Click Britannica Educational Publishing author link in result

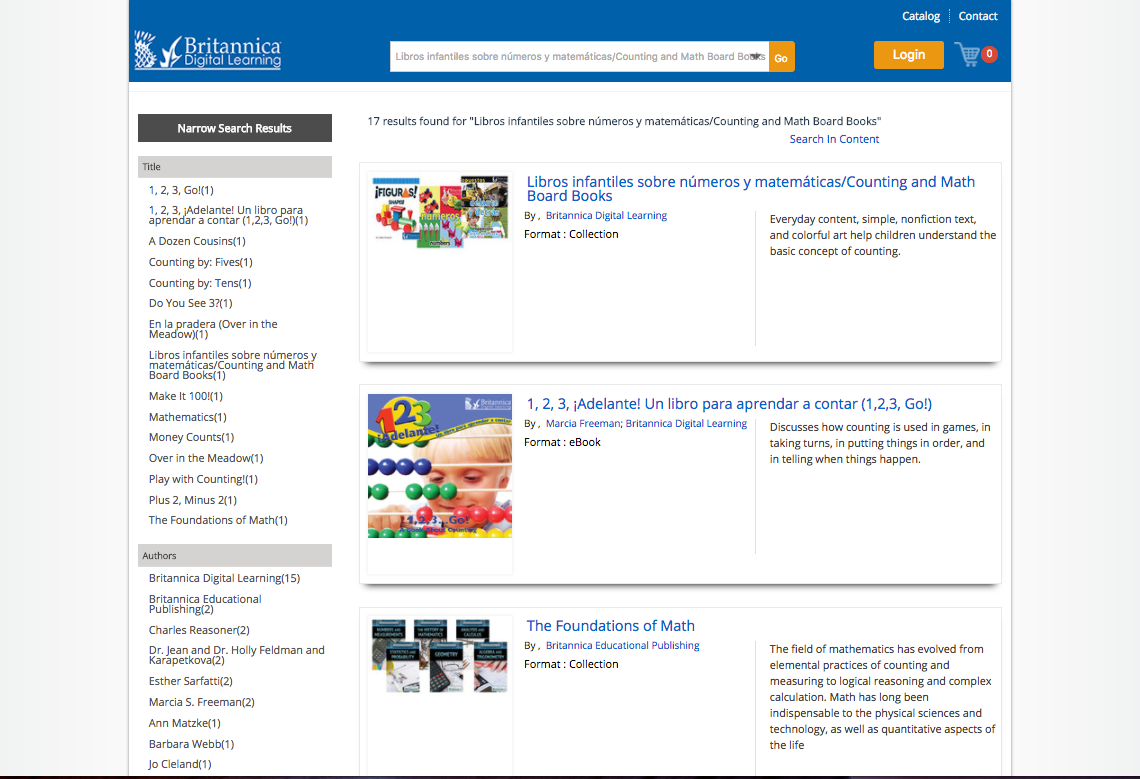tap(622, 645)
